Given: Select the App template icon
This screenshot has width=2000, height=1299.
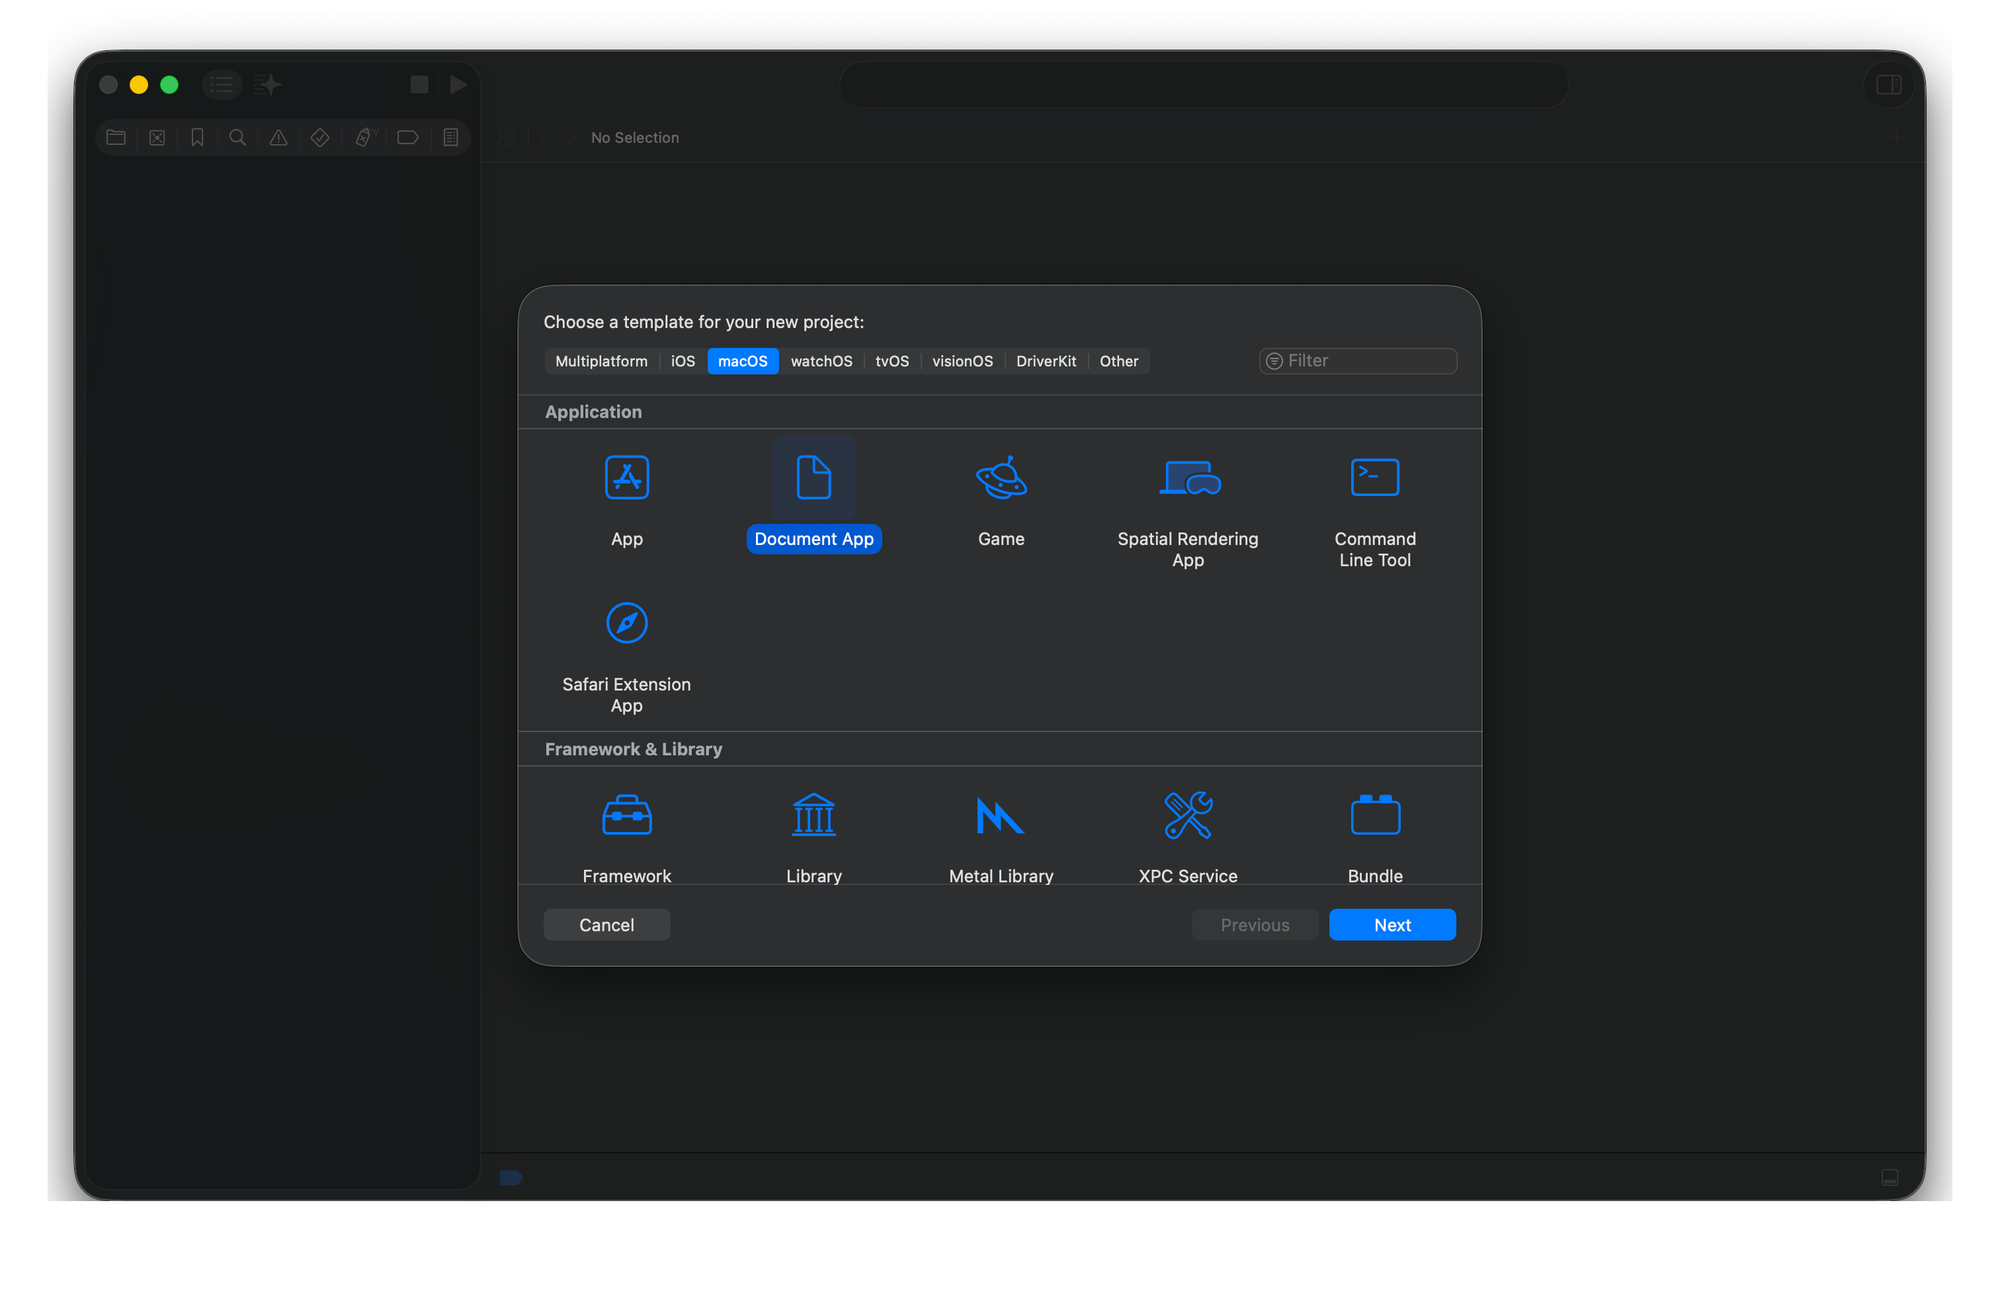Looking at the screenshot, I should 627,478.
